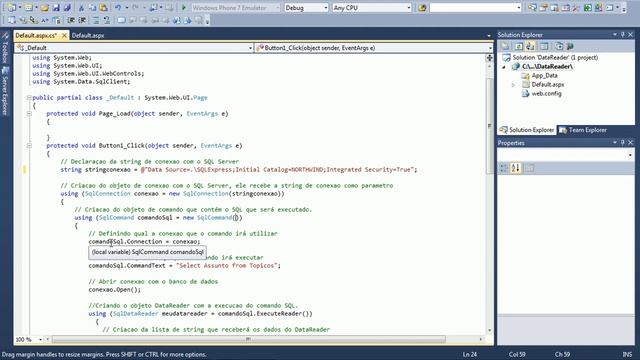Collapse the _Default class code region
Viewport: 640px width, 360px height.
pyautogui.click(x=29, y=98)
